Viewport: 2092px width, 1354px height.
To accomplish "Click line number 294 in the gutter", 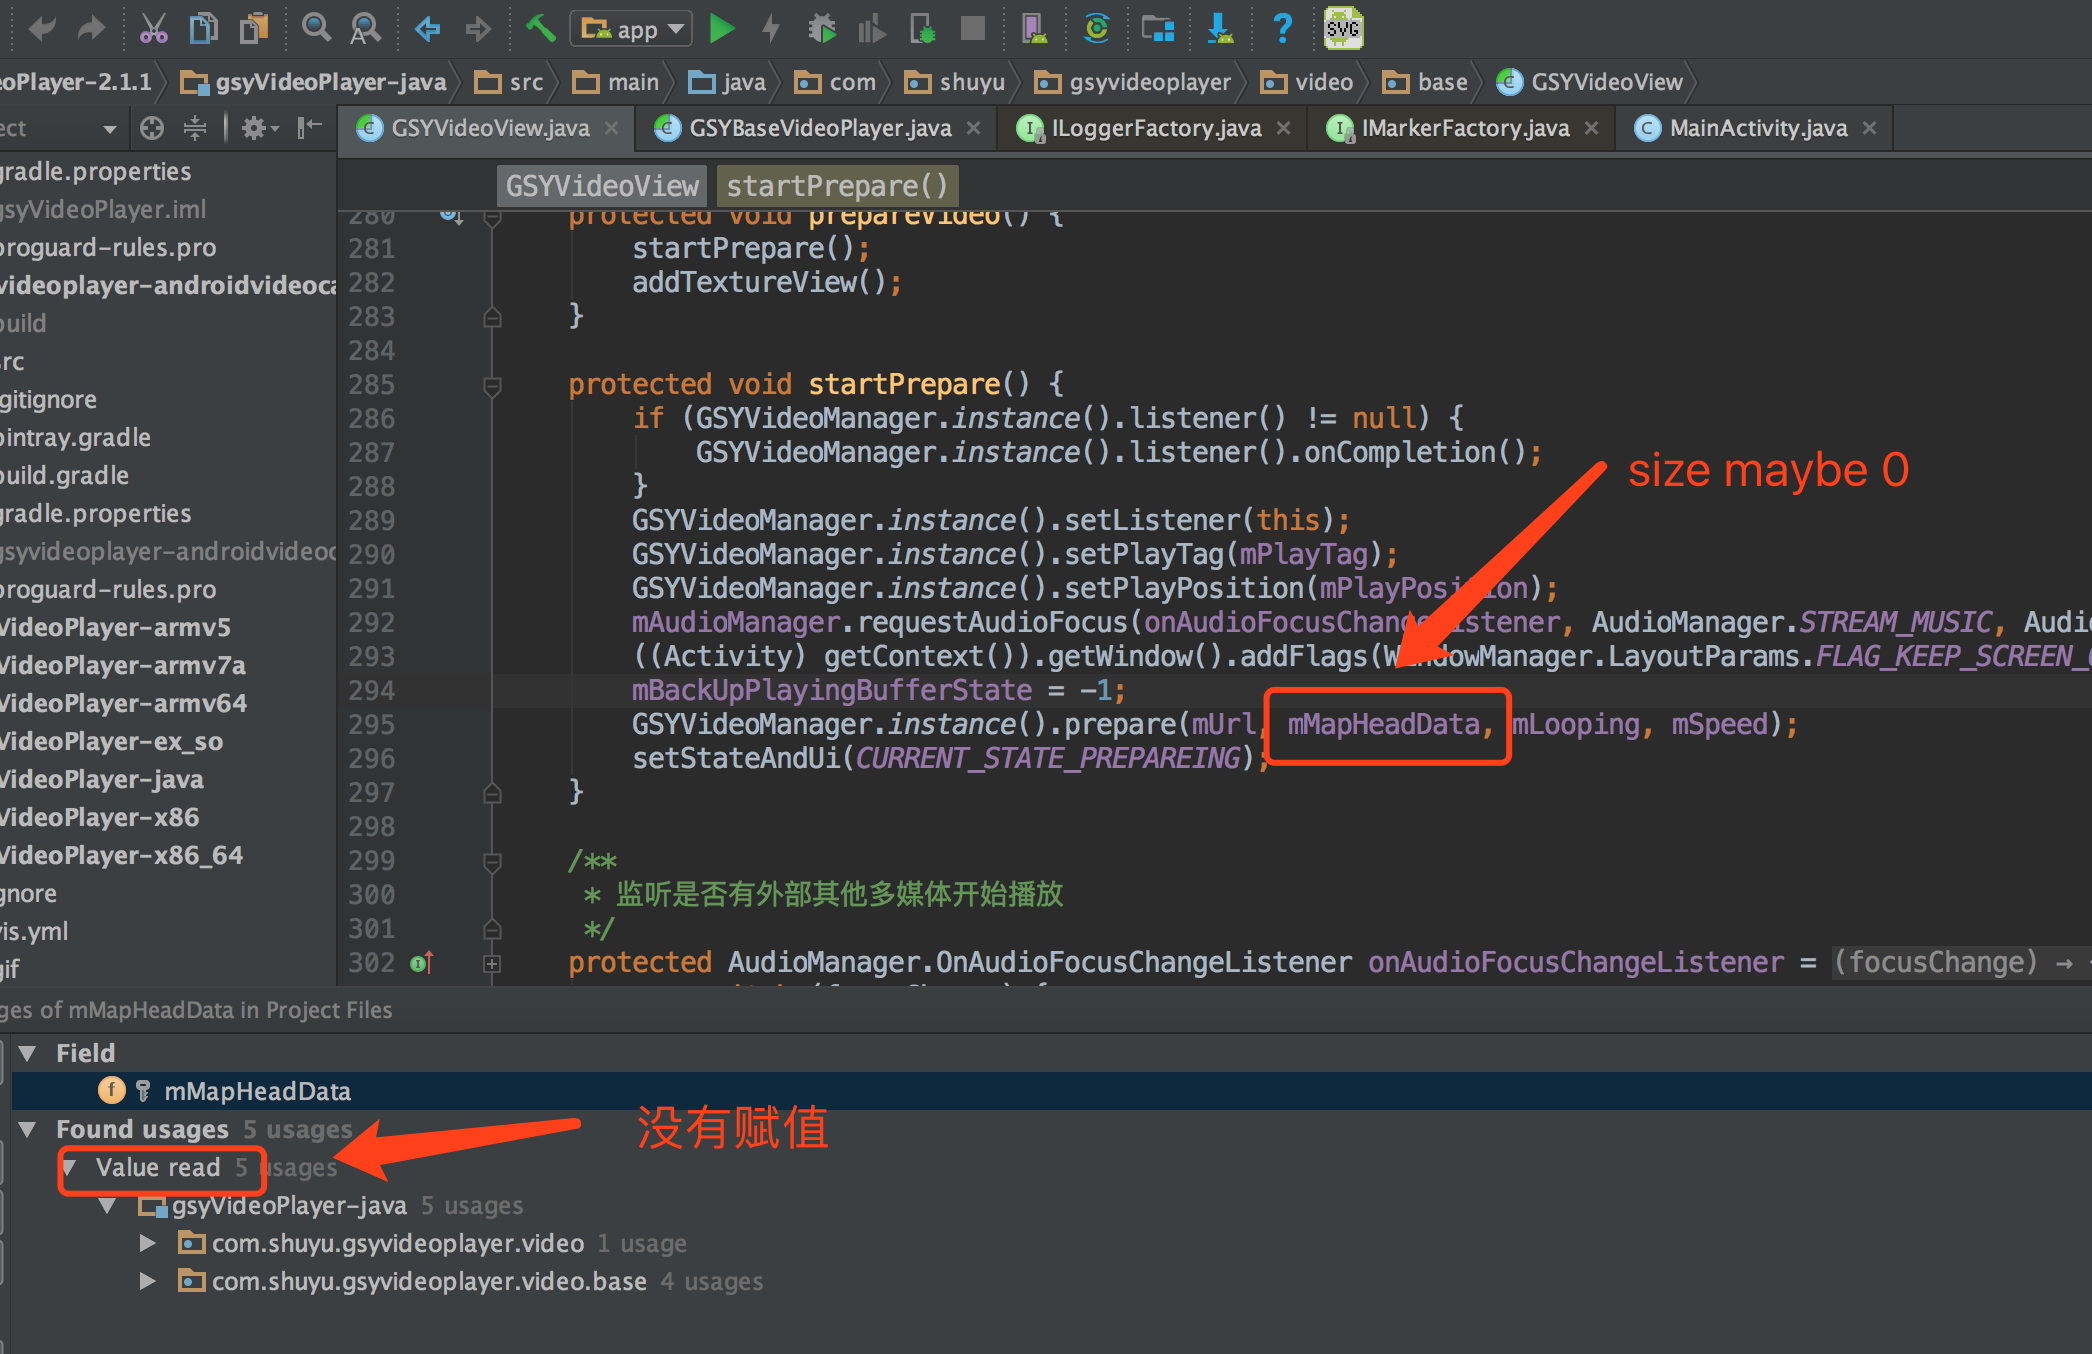I will [372, 690].
